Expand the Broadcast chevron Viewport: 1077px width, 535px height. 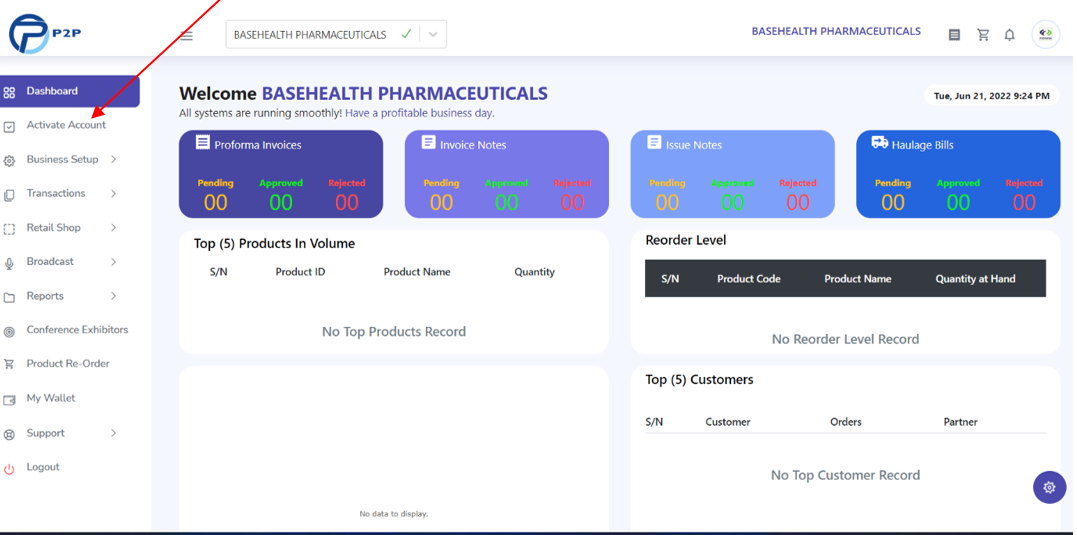point(113,262)
